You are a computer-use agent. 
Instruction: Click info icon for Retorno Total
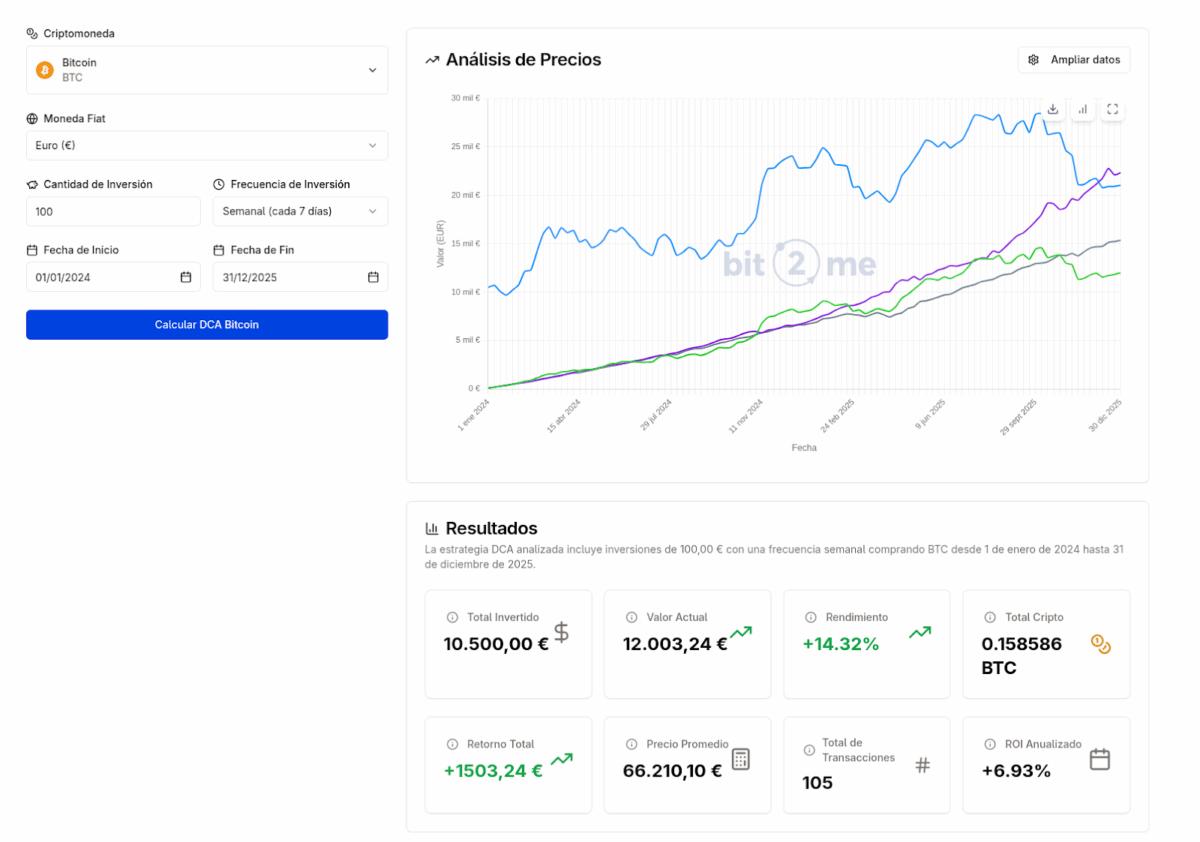click(452, 744)
